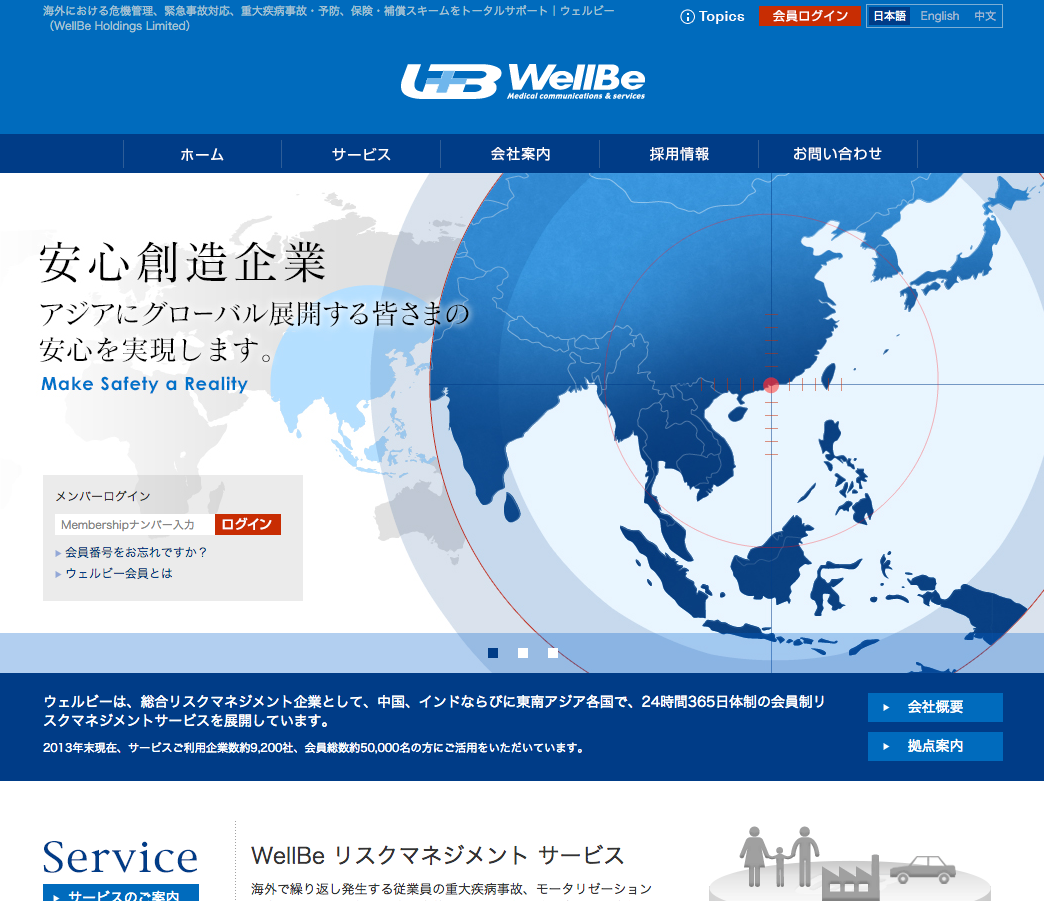Click the family and car illustration
The width and height of the screenshot is (1044, 901).
click(848, 862)
